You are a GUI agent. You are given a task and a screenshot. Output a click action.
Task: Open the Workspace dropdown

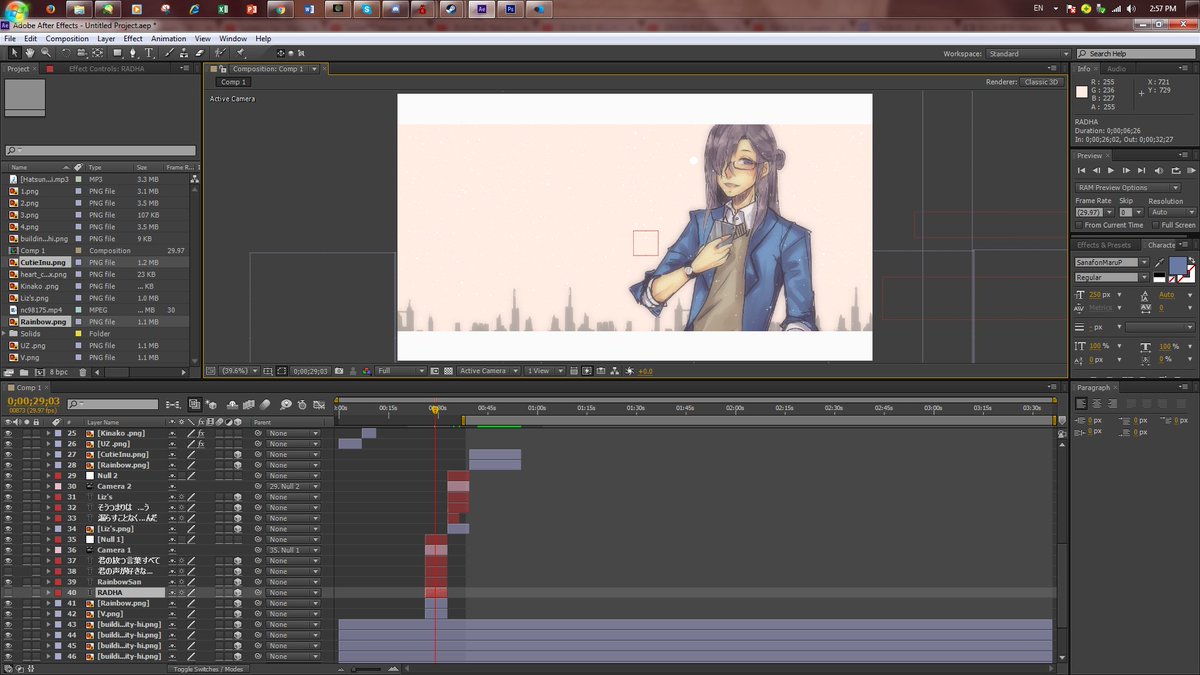tap(1028, 54)
